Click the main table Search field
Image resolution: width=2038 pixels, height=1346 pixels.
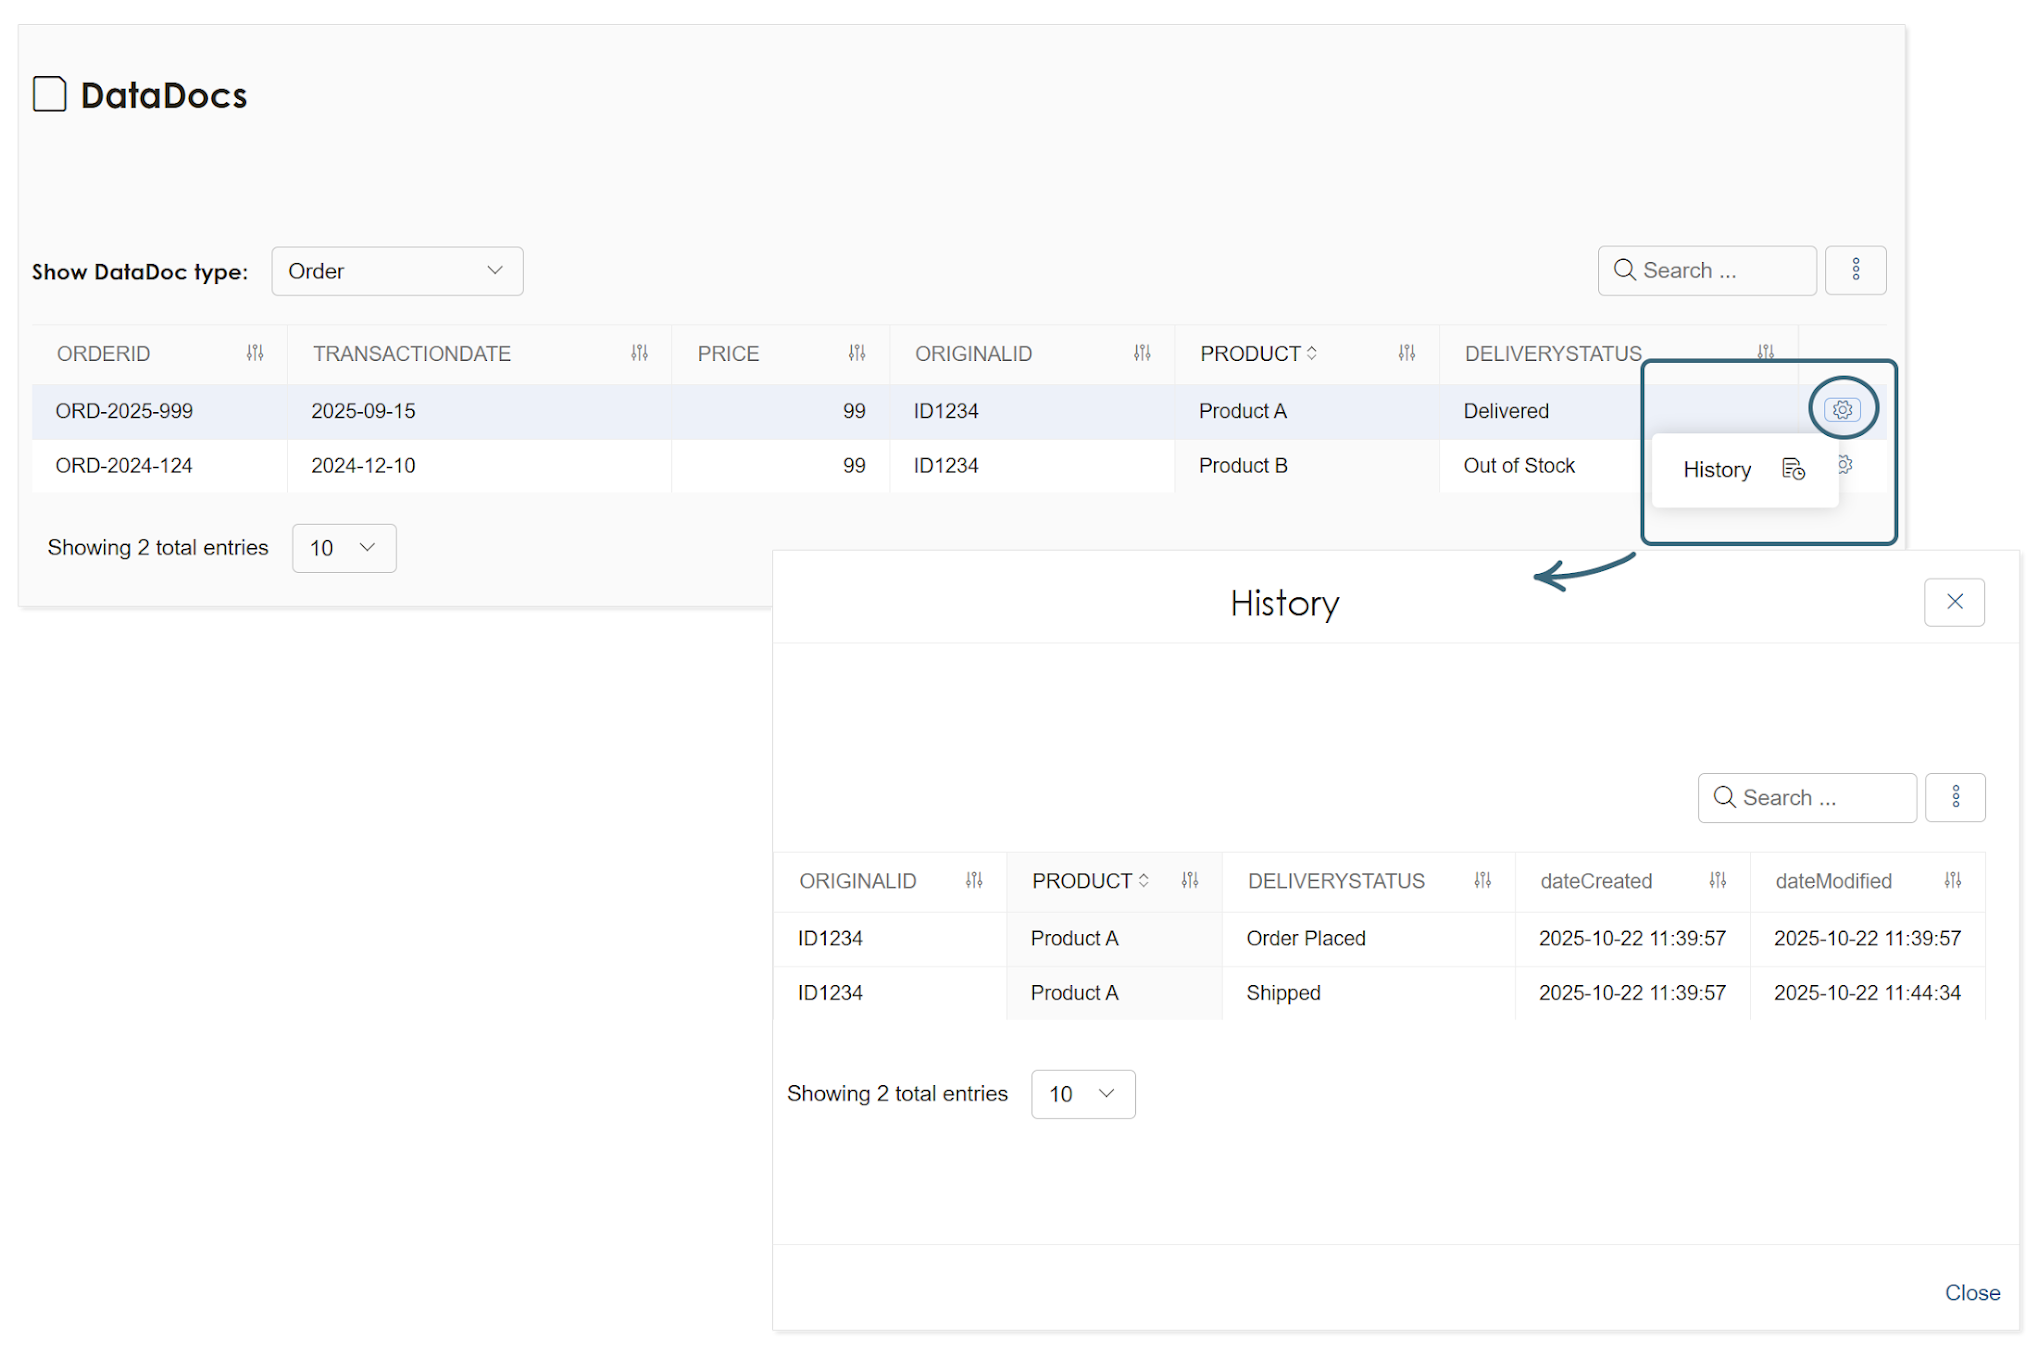(x=1706, y=270)
